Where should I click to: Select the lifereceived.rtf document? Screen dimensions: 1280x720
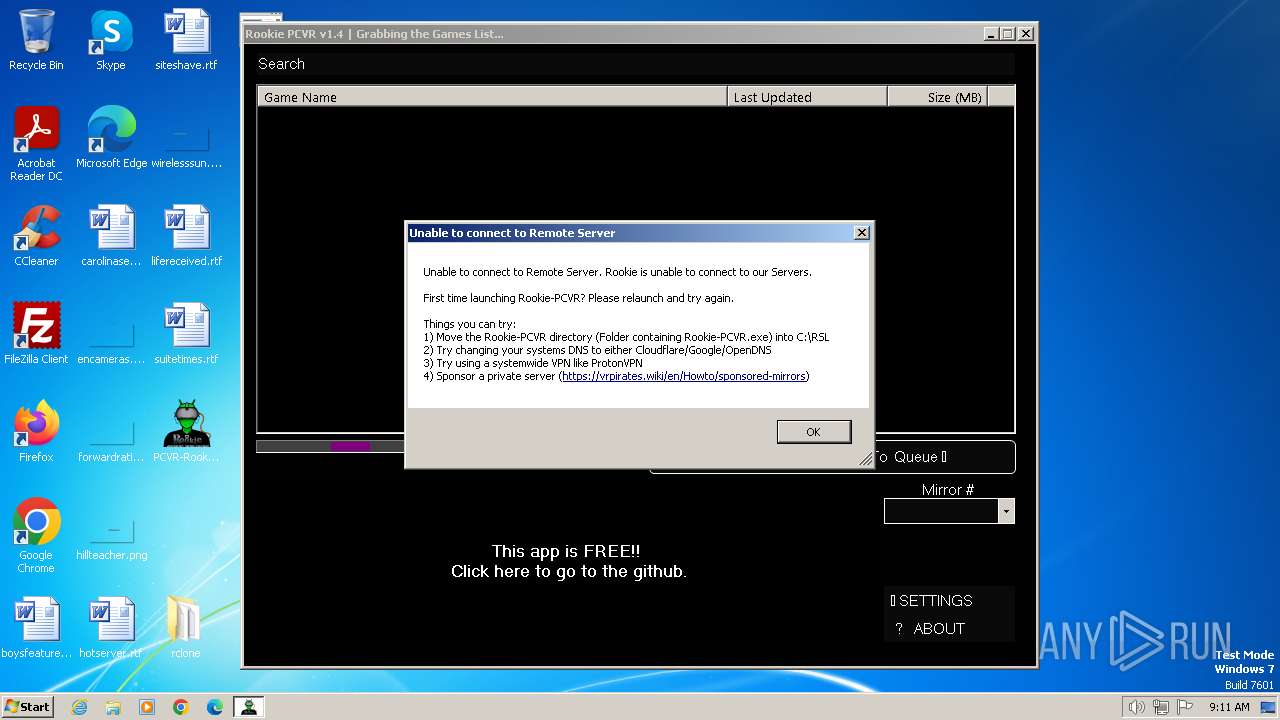(x=186, y=236)
